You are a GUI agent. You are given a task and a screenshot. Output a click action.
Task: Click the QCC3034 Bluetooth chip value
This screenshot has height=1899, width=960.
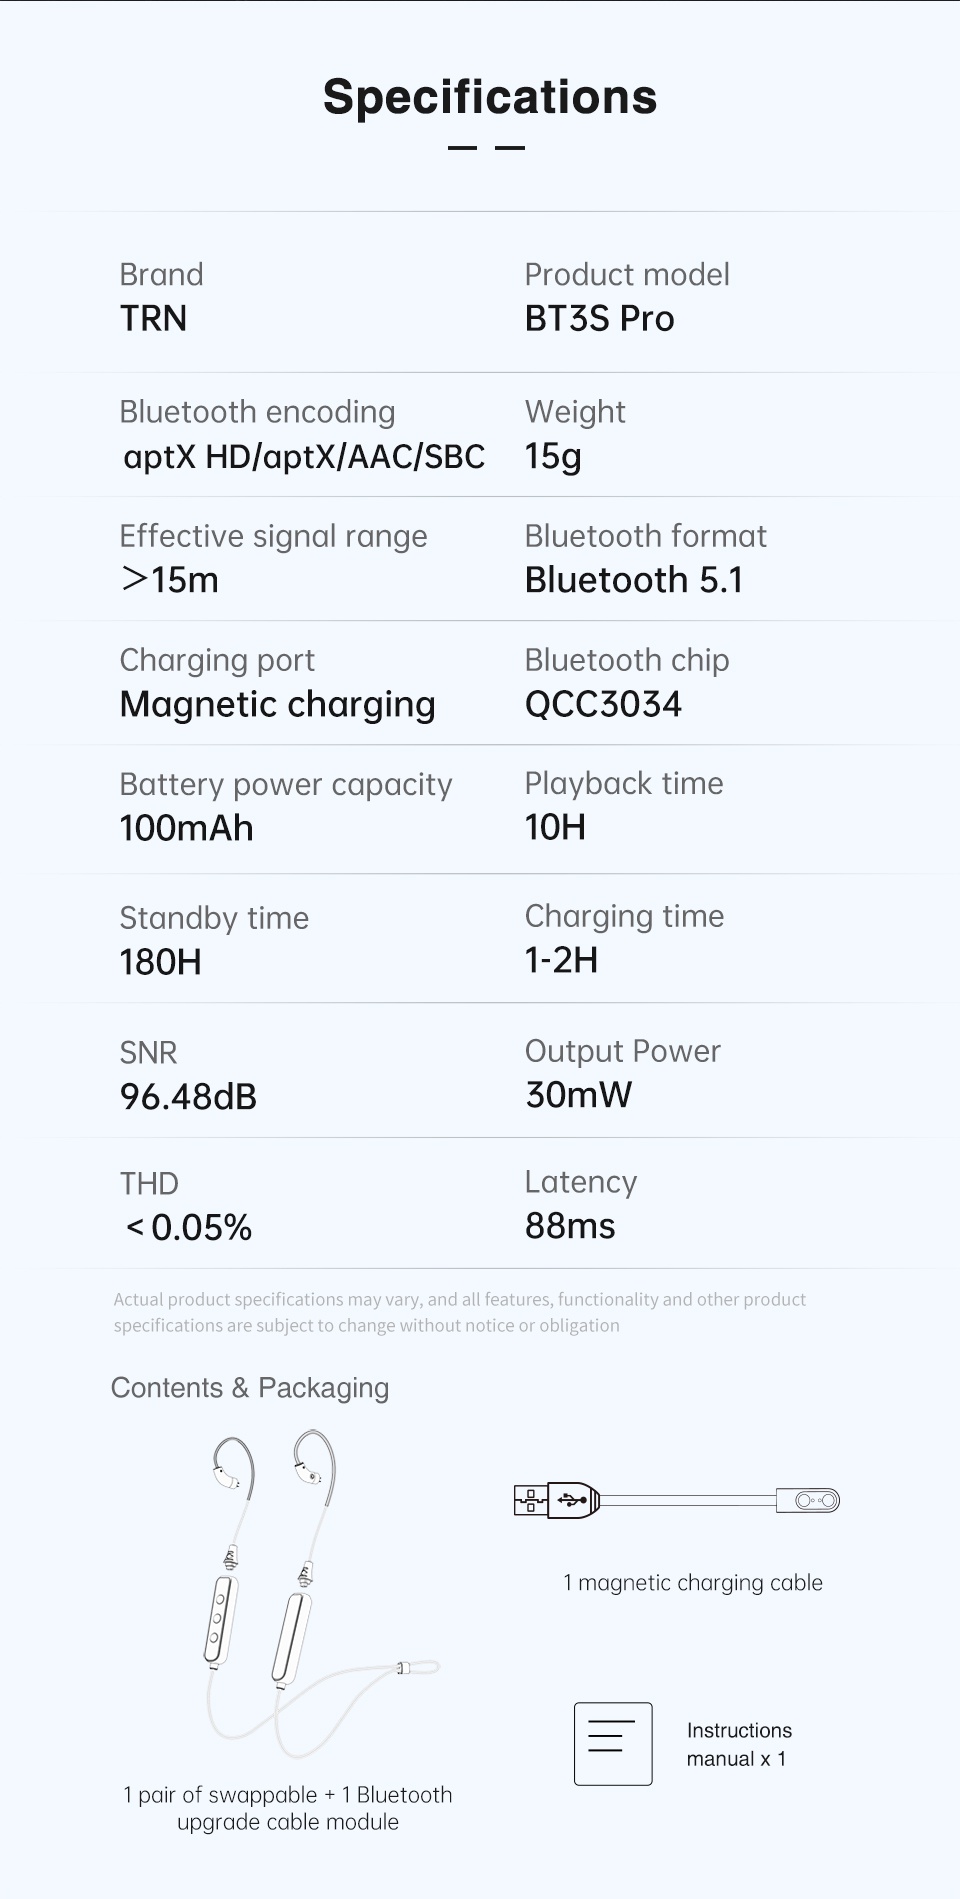[603, 705]
